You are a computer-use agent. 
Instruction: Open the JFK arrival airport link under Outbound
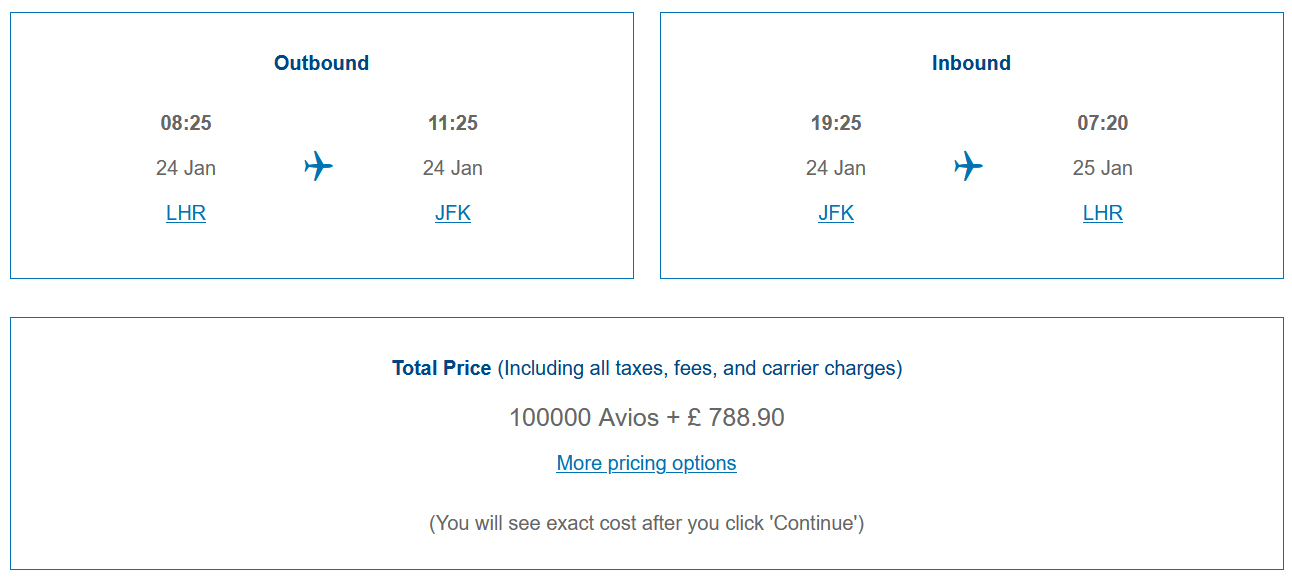[453, 213]
